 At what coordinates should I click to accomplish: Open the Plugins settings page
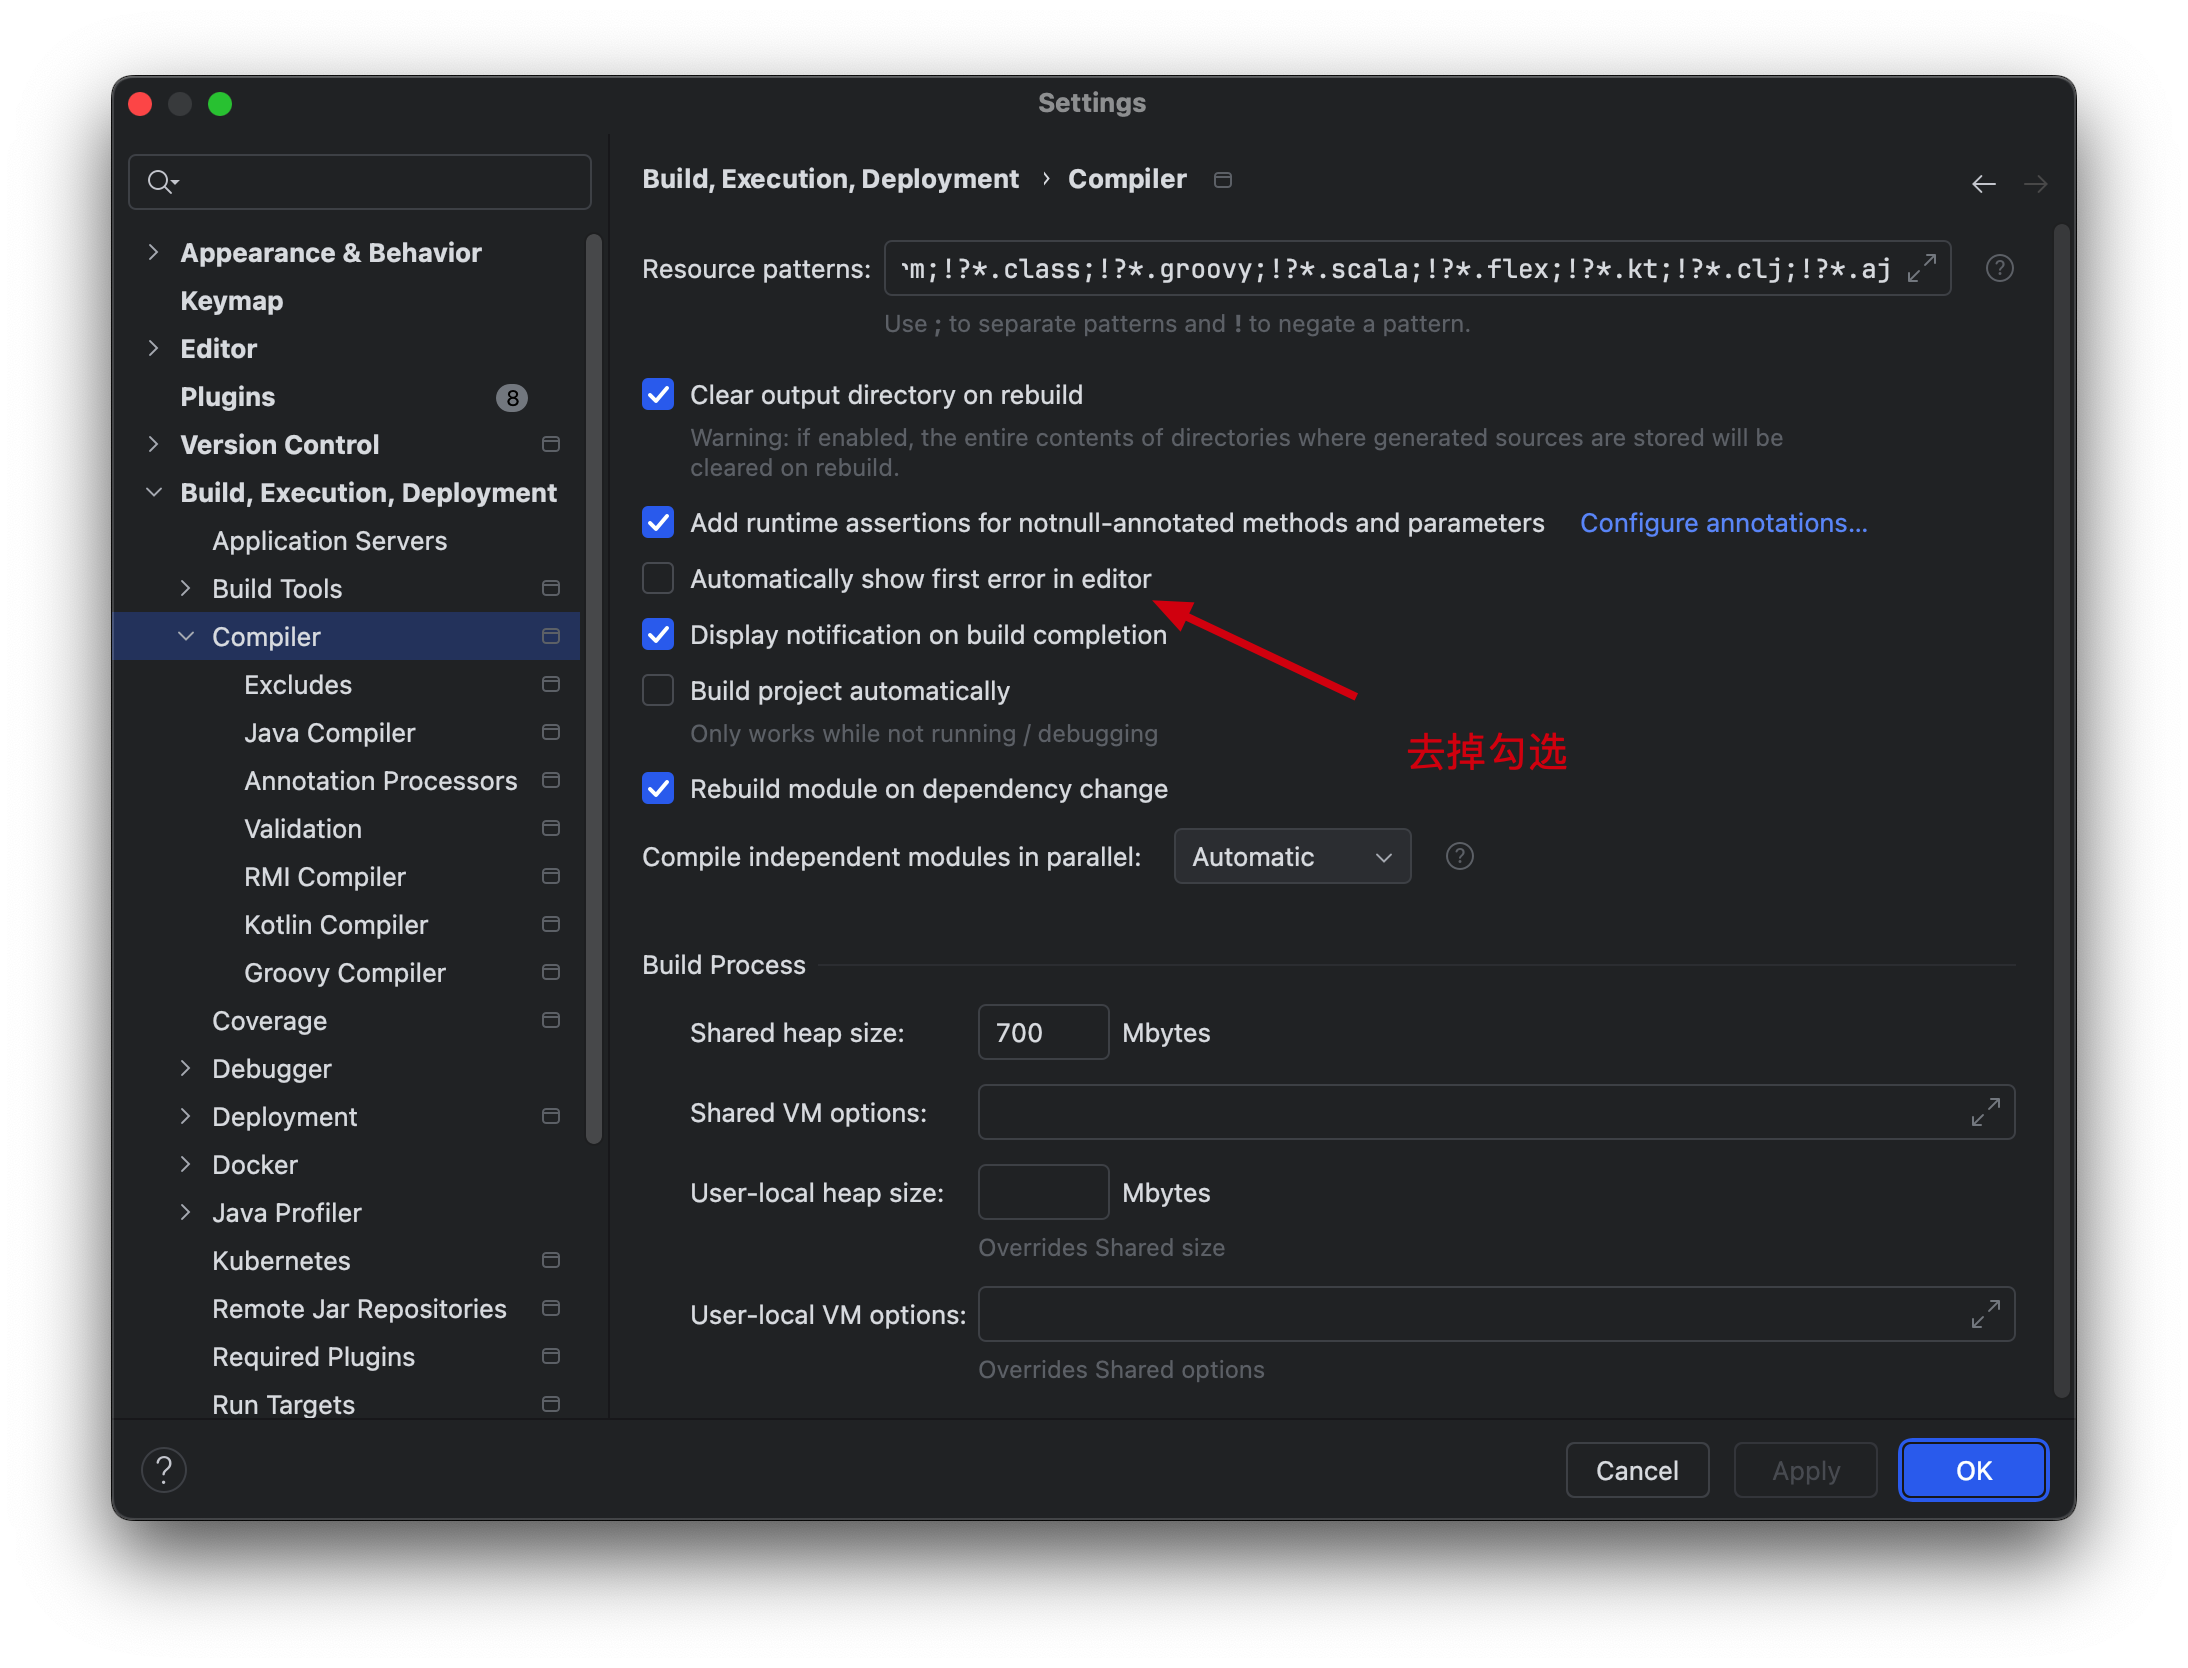(227, 397)
